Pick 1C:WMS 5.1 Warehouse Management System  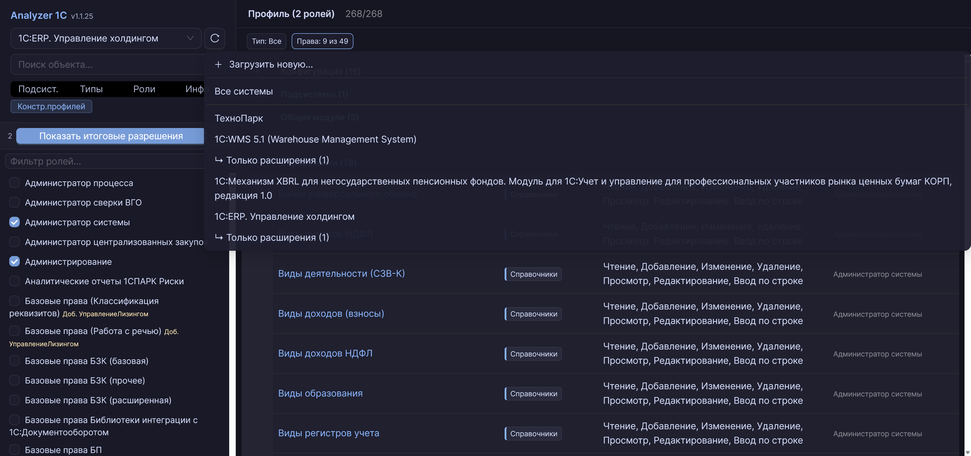pyautogui.click(x=315, y=139)
